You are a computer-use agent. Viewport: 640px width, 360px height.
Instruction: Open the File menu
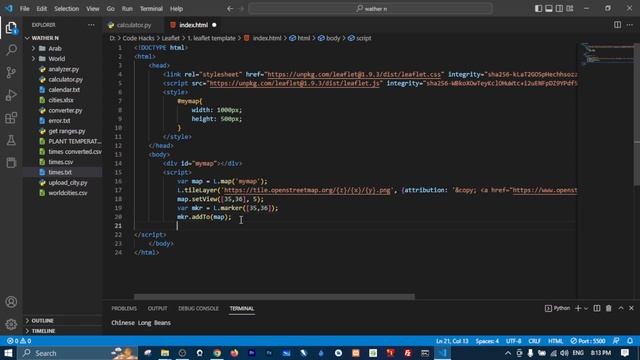point(24,9)
